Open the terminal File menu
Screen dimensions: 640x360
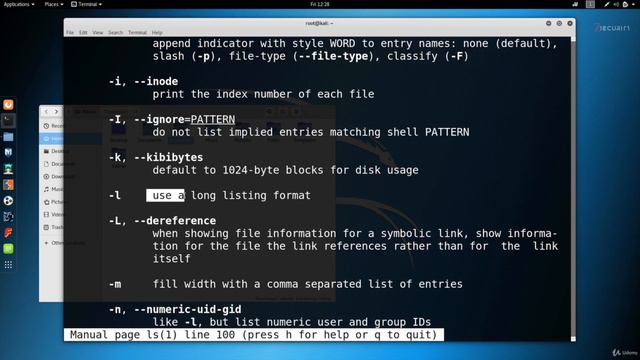click(70, 32)
